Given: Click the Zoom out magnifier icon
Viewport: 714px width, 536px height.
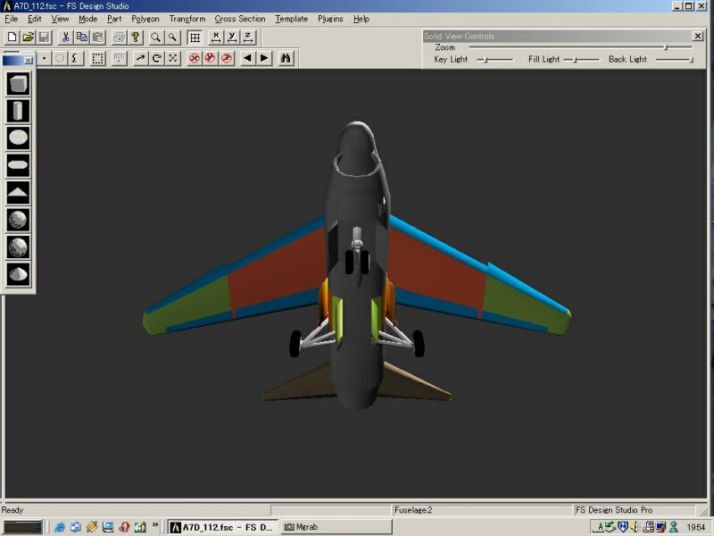Looking at the screenshot, I should [x=172, y=37].
